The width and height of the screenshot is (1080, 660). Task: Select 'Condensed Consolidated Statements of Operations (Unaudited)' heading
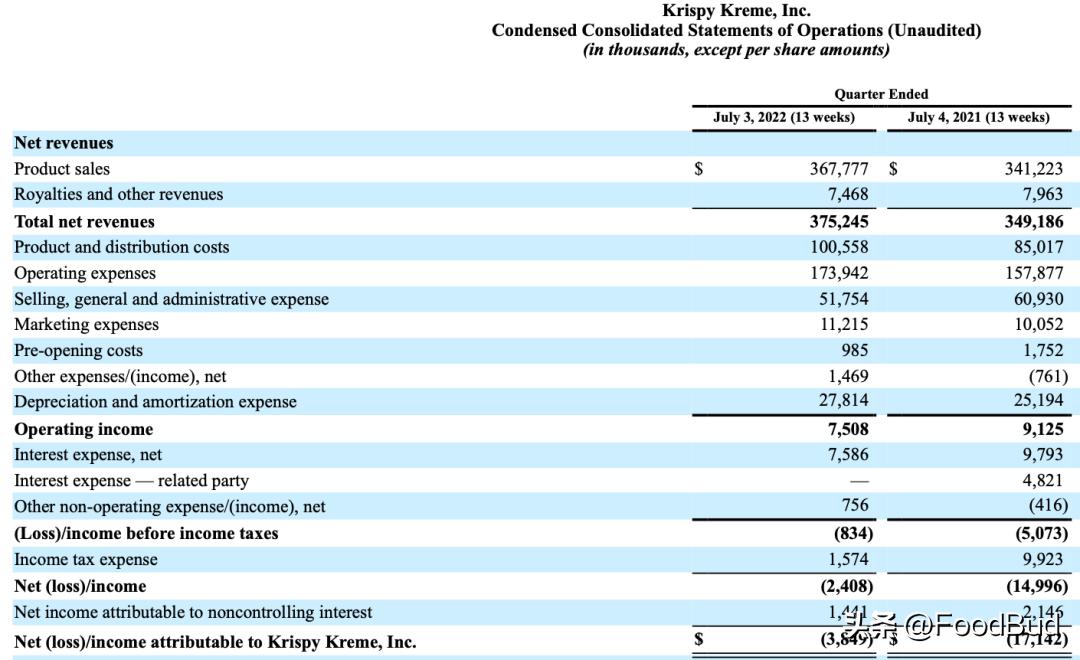point(736,30)
